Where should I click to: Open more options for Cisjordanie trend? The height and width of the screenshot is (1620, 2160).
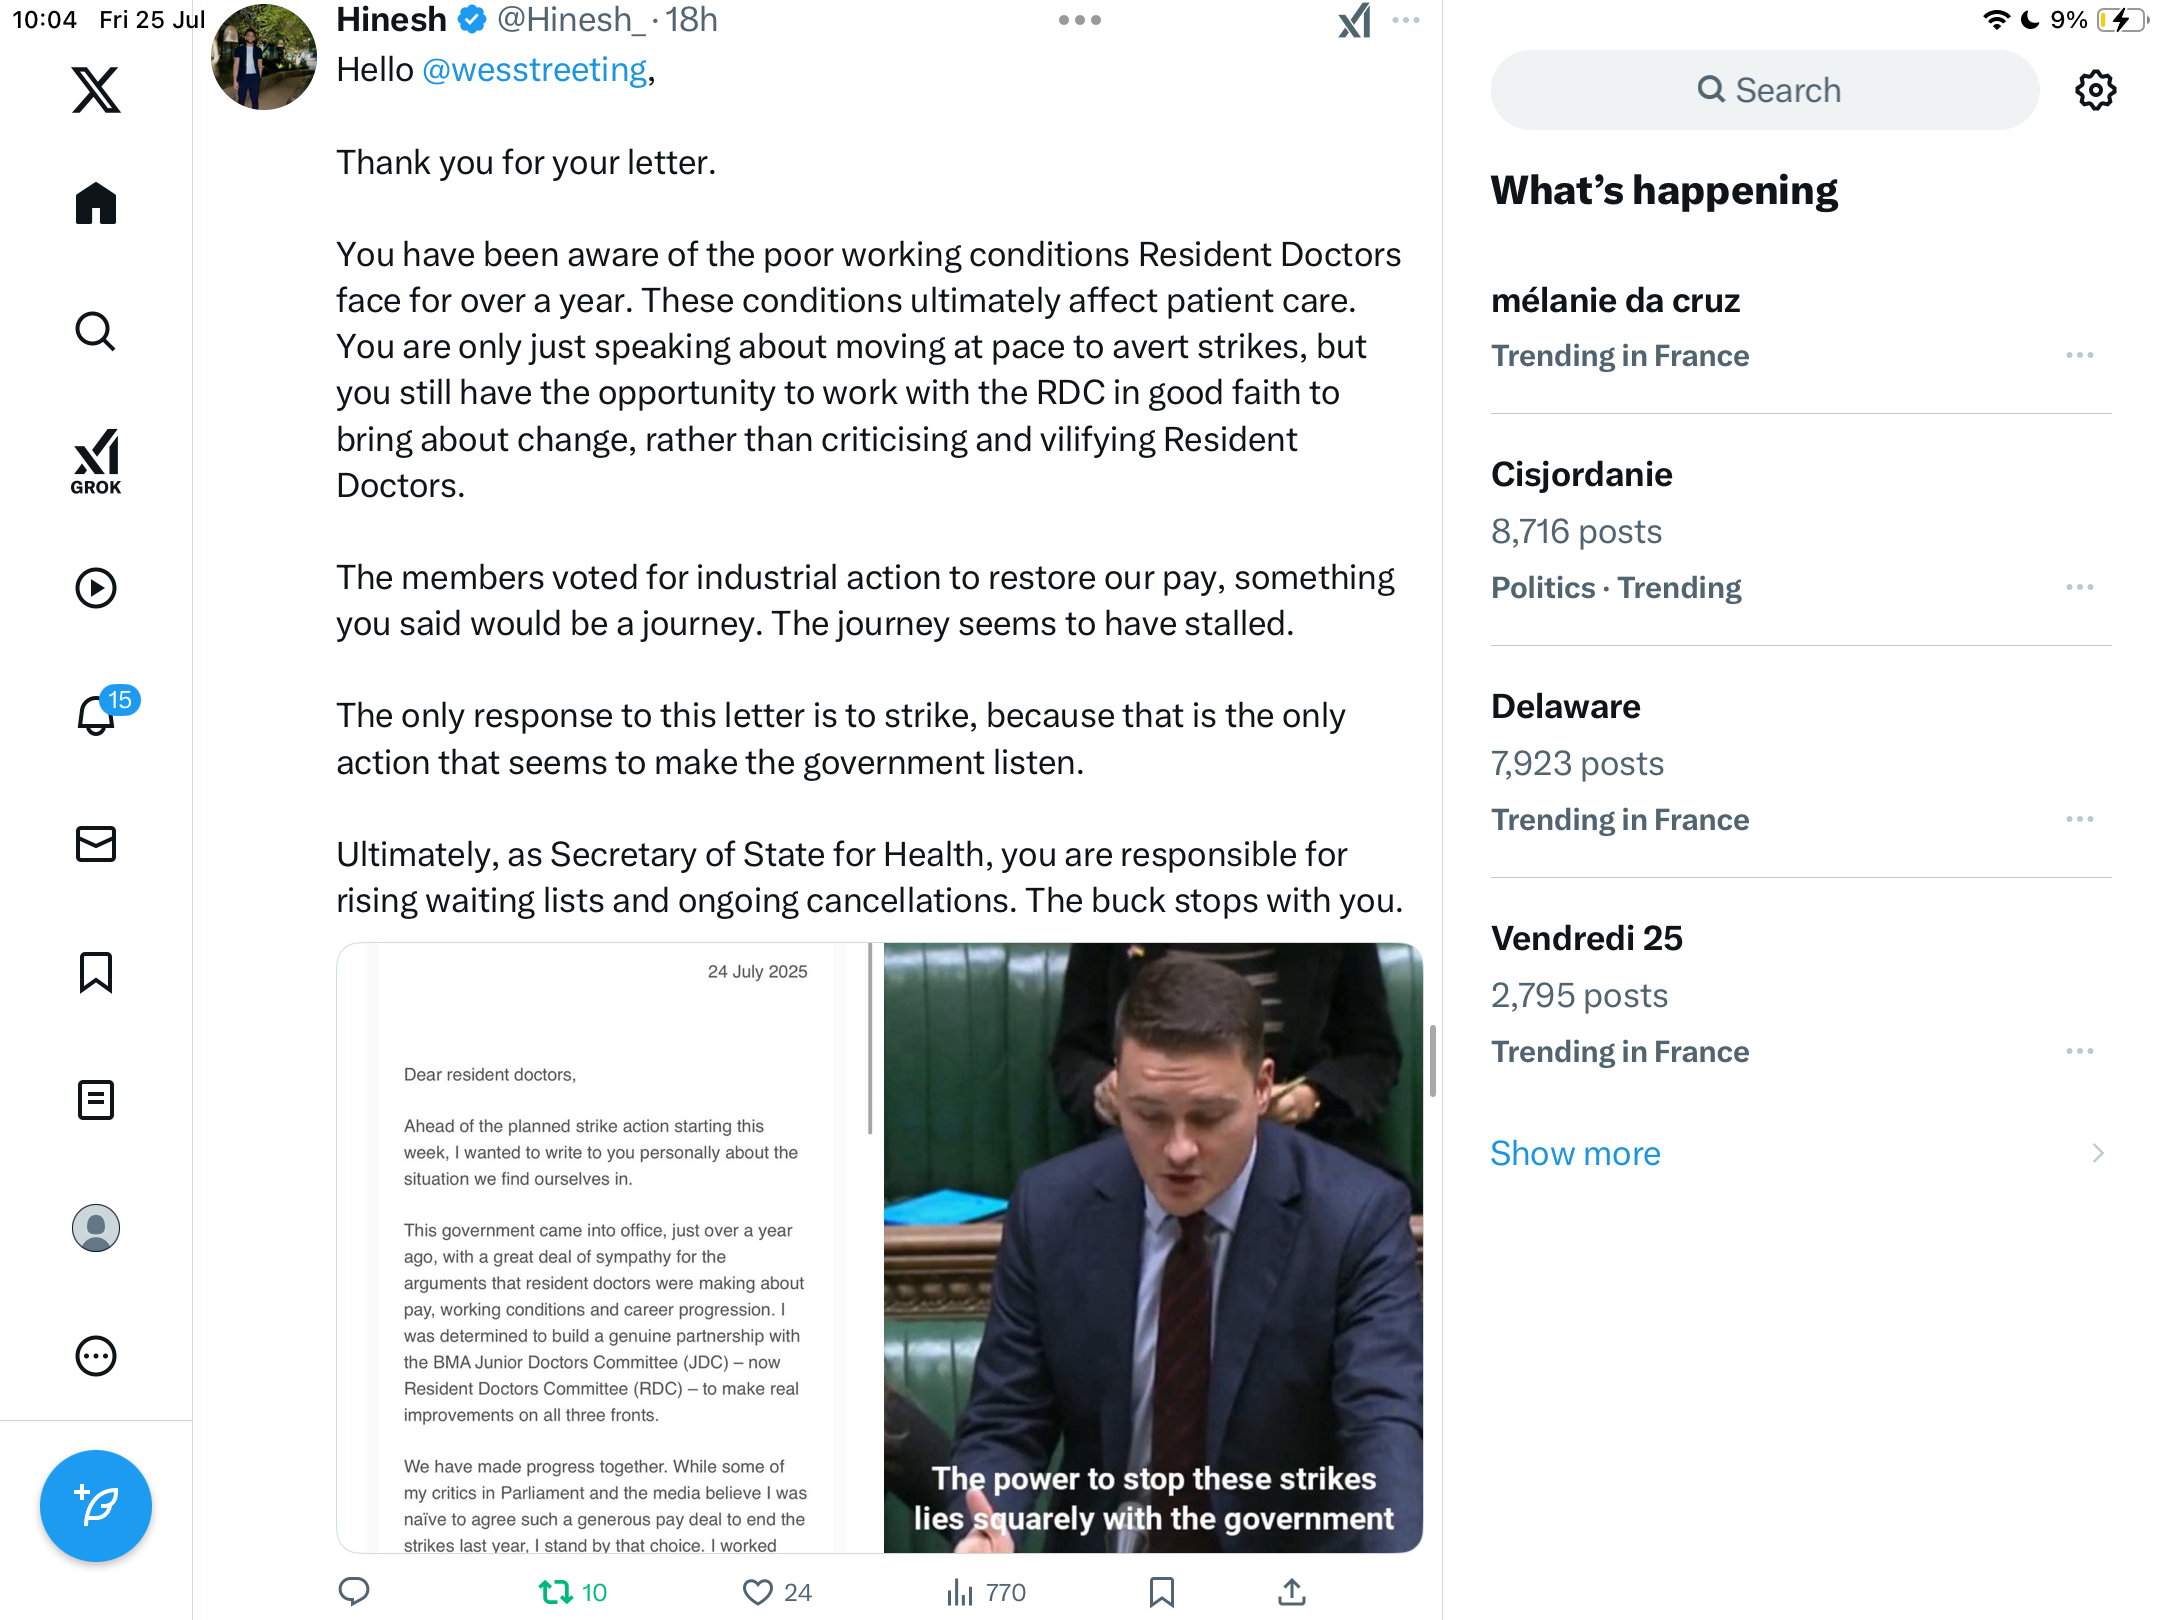pos(2080,587)
